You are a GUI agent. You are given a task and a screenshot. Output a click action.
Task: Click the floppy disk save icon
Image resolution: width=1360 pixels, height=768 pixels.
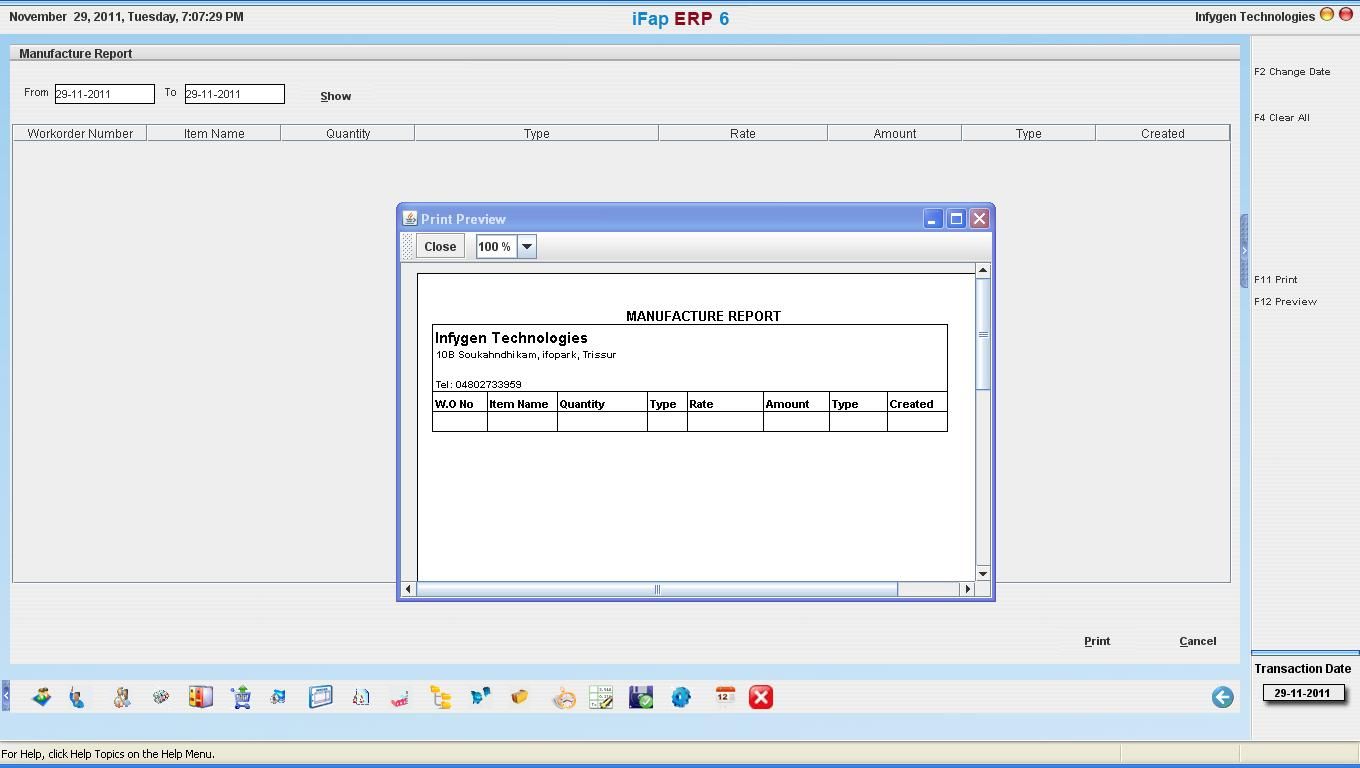(x=641, y=697)
